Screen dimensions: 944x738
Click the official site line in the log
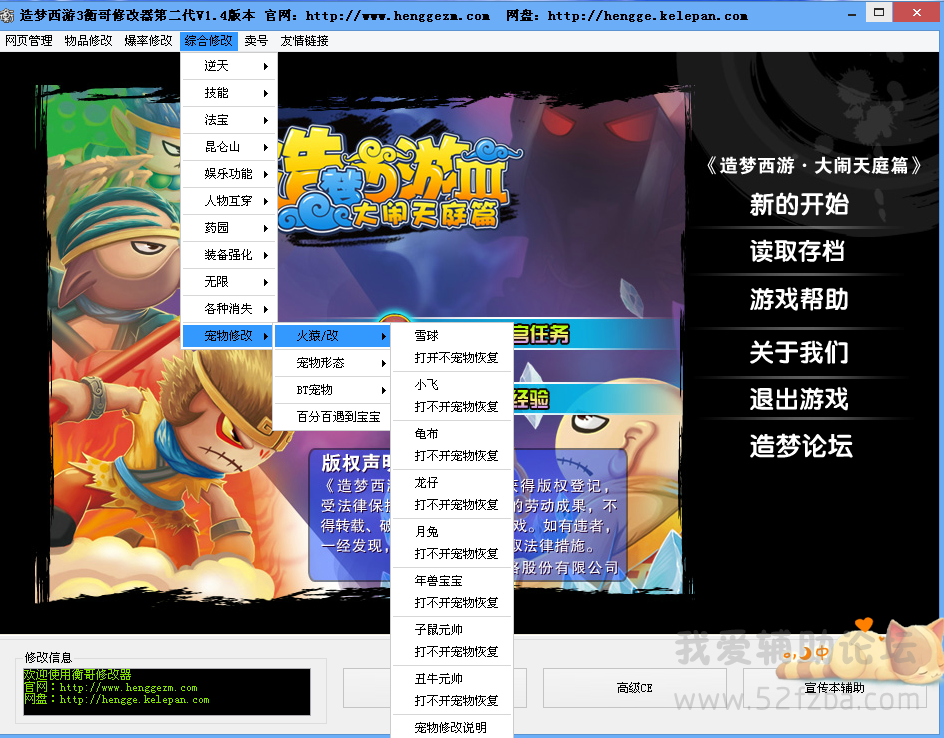click(x=111, y=687)
